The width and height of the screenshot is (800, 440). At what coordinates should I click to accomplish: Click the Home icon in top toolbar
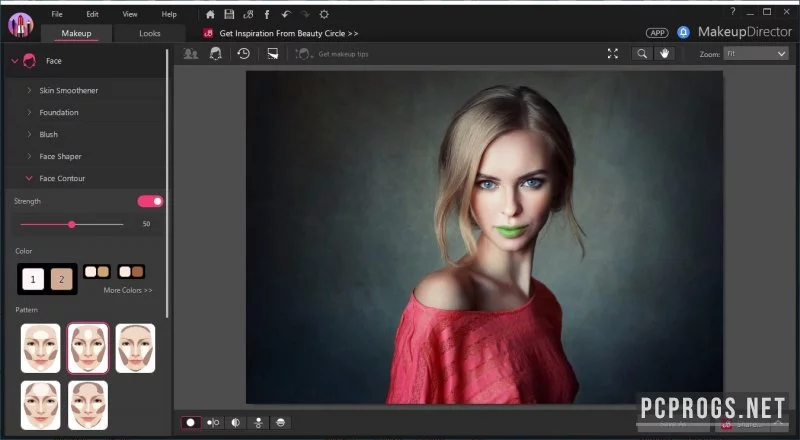(x=210, y=14)
